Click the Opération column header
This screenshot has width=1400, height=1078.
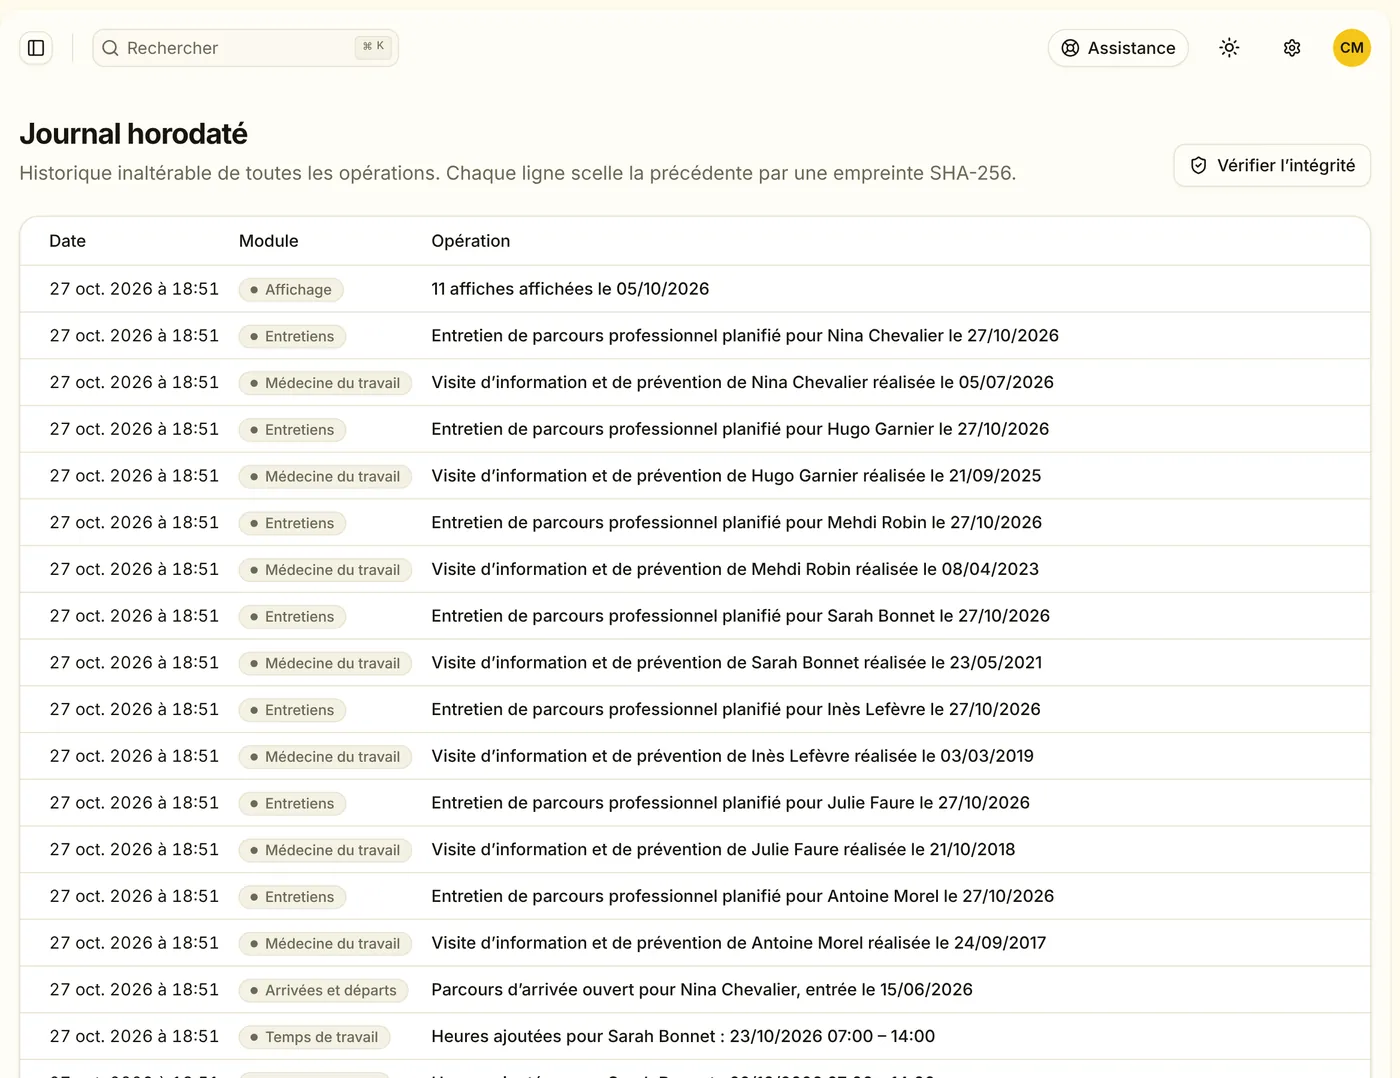coord(470,241)
